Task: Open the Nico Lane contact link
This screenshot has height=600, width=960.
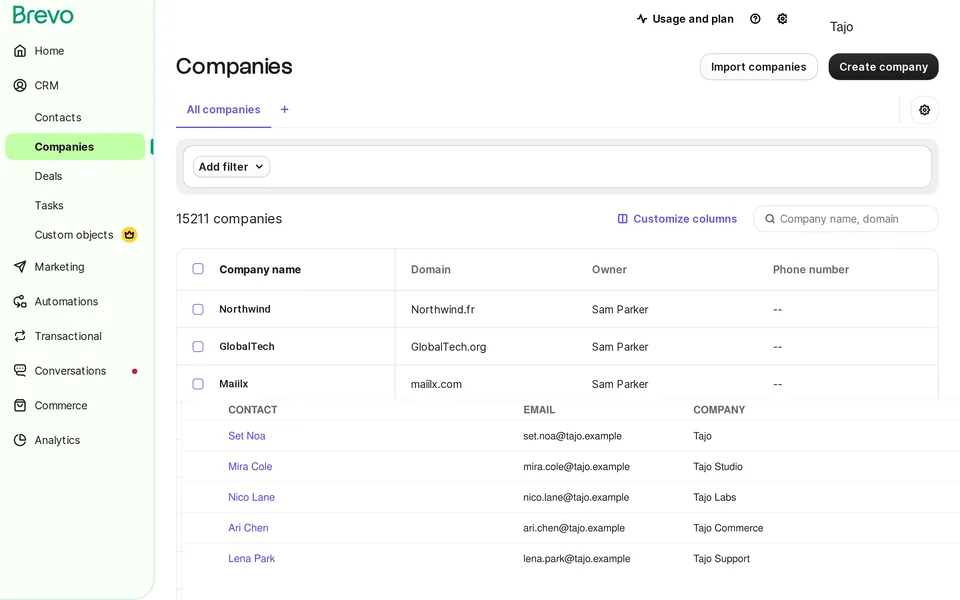Action: coord(251,497)
